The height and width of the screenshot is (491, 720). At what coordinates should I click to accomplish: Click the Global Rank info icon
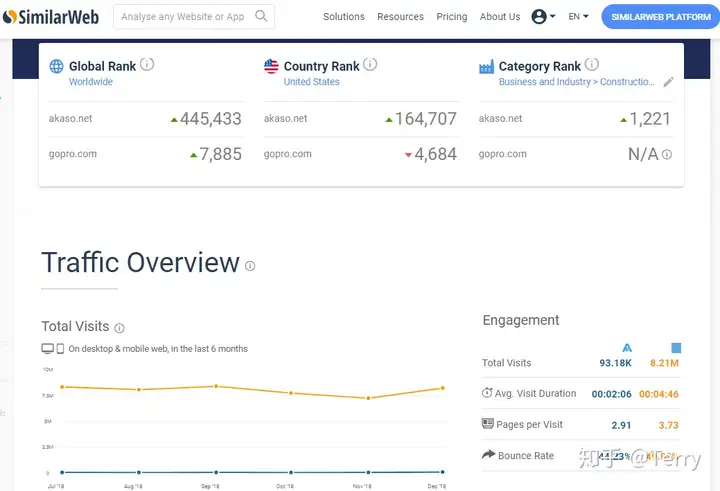tap(147, 64)
